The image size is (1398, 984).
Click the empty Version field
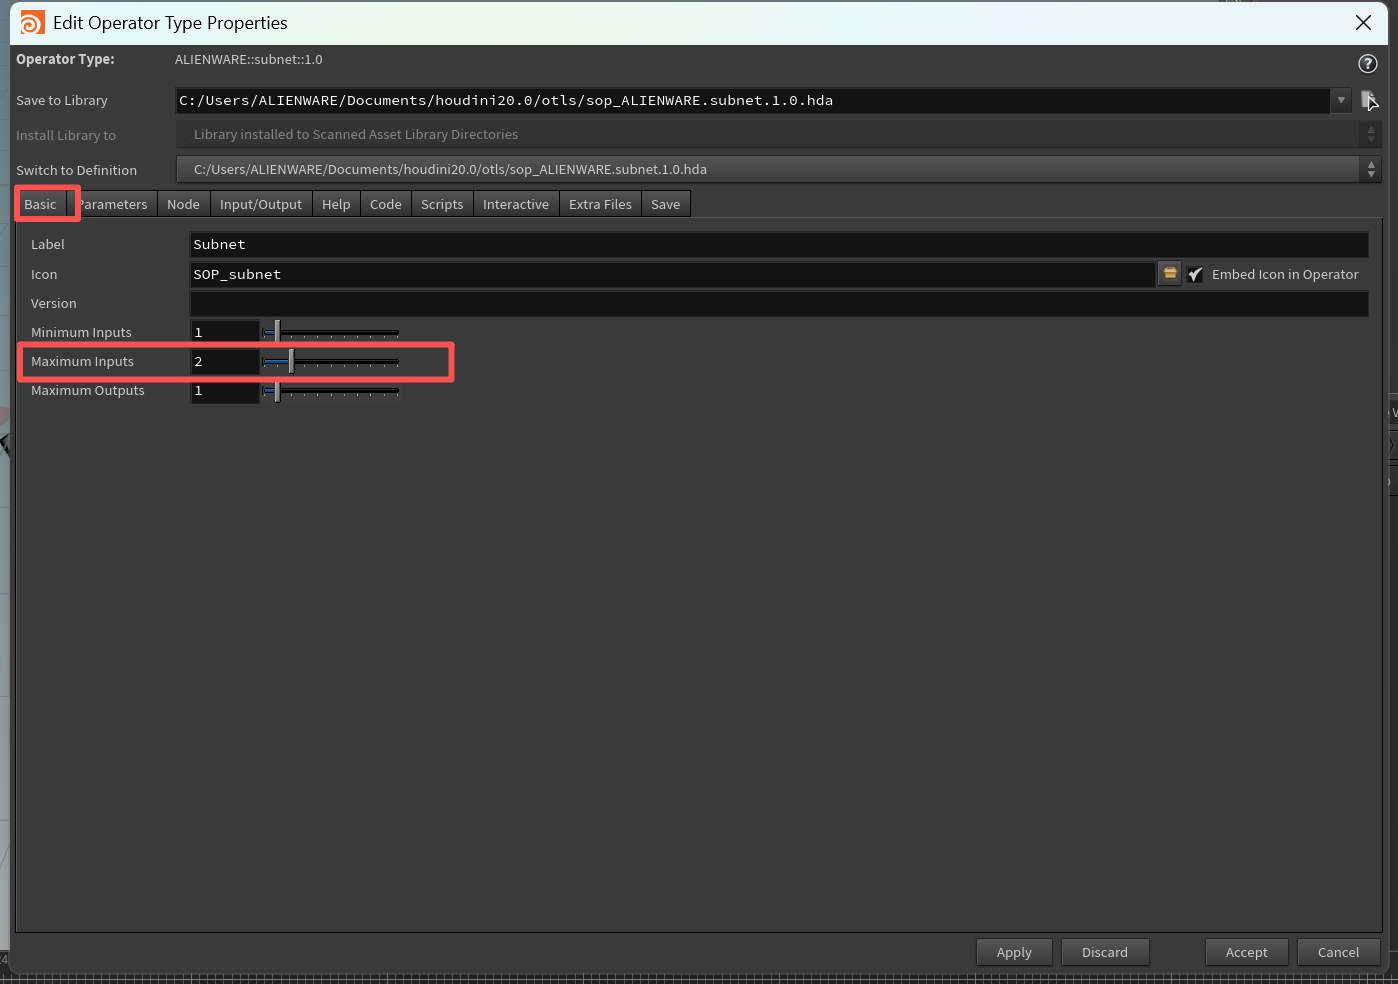coord(779,303)
